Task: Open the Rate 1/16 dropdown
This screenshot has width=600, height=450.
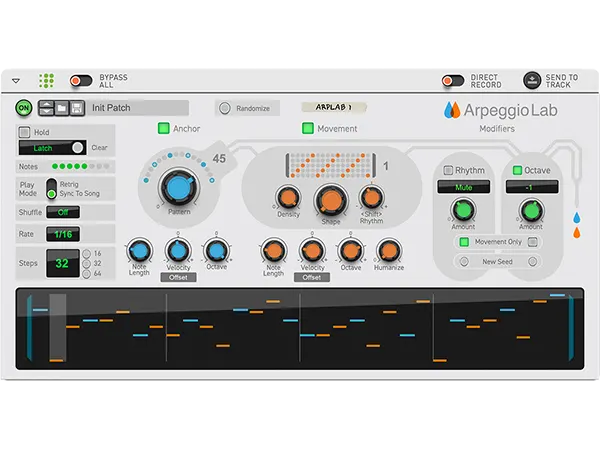Action: [63, 234]
